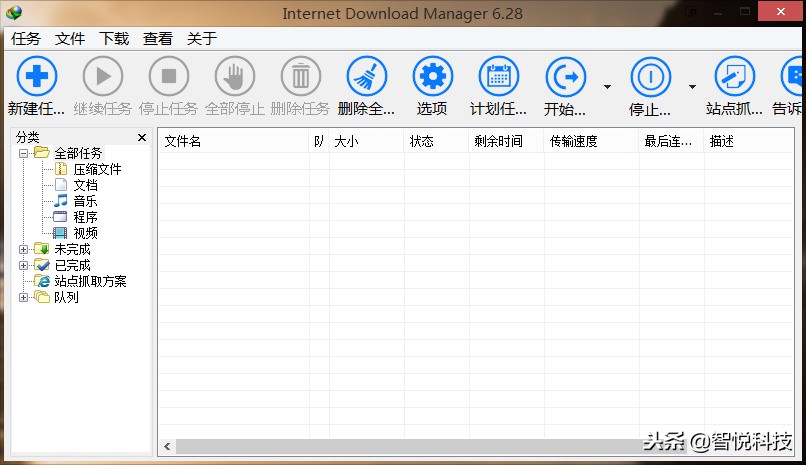This screenshot has height=465, width=806.
Task: Open the 任务 menu
Action: 26,39
